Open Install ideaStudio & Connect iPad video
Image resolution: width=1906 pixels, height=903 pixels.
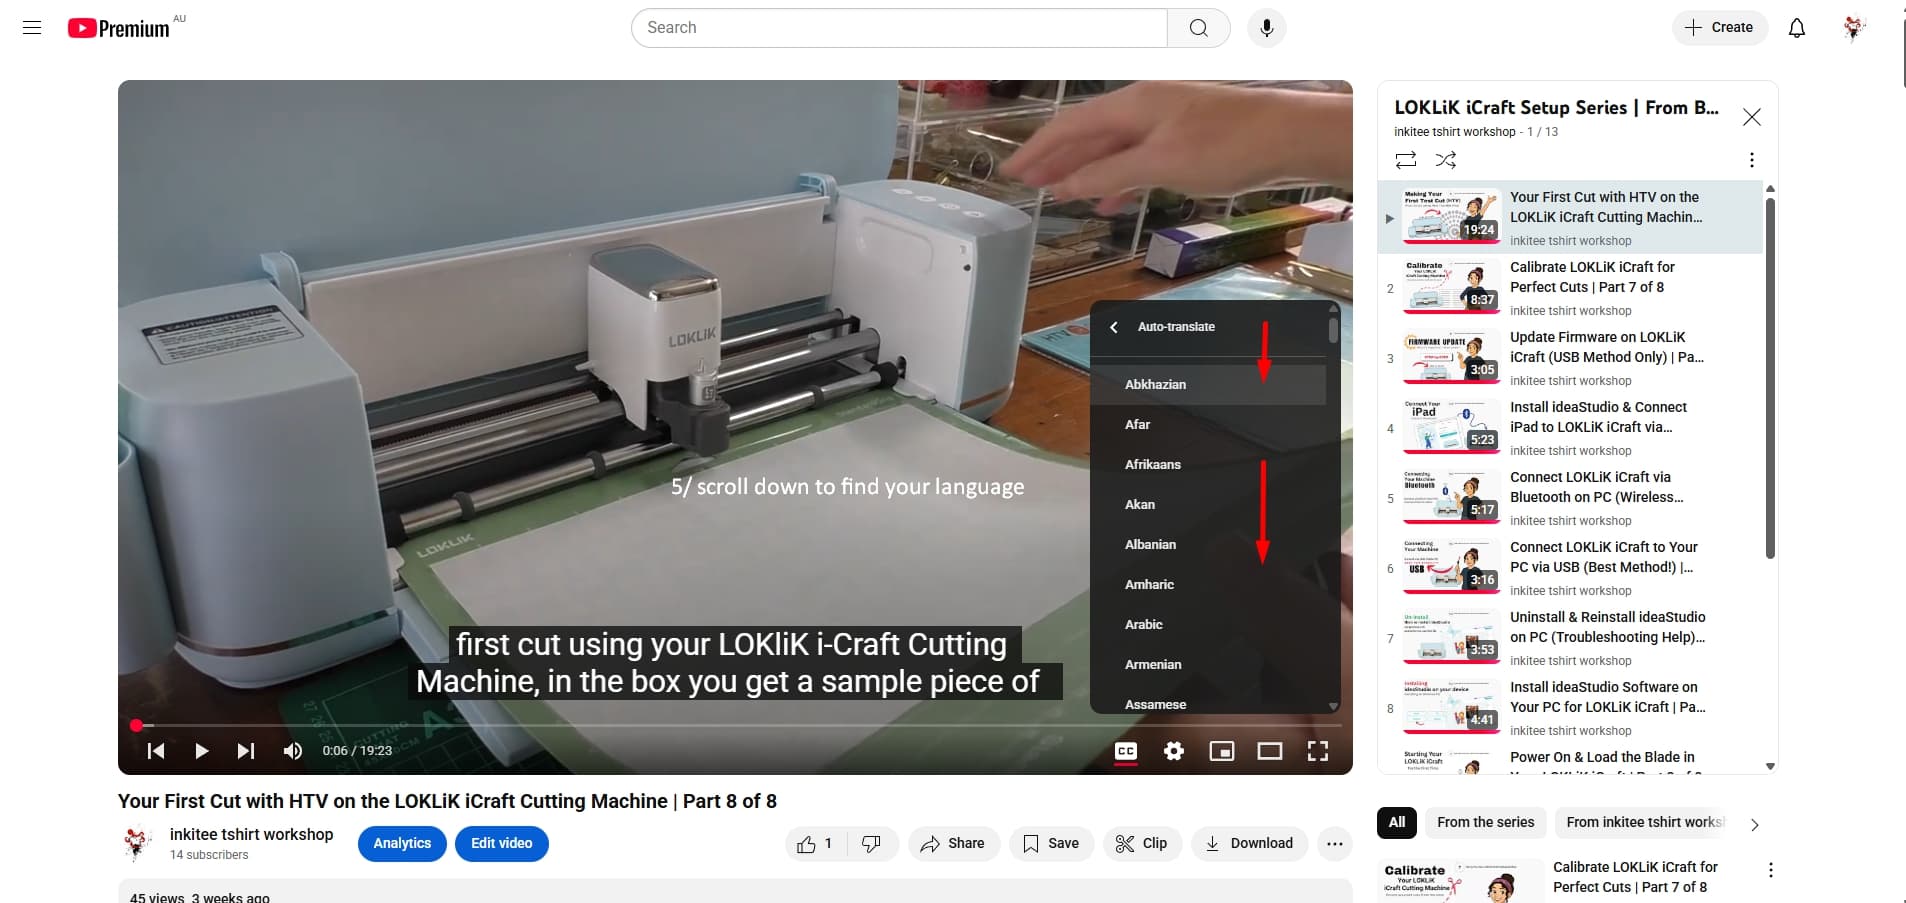(1570, 429)
